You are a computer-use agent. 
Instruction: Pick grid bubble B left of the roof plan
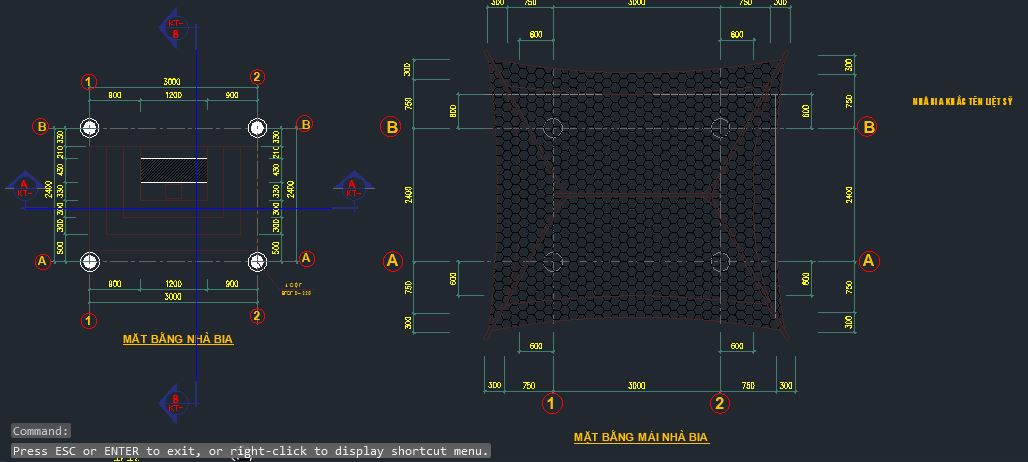click(x=391, y=126)
